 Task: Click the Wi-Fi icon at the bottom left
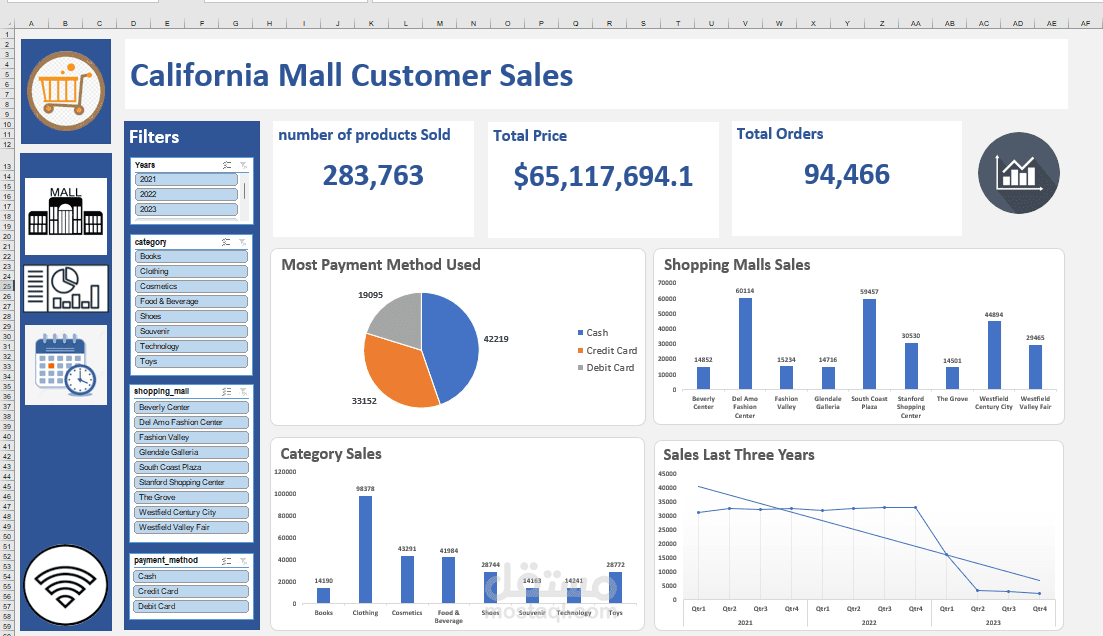(65, 583)
